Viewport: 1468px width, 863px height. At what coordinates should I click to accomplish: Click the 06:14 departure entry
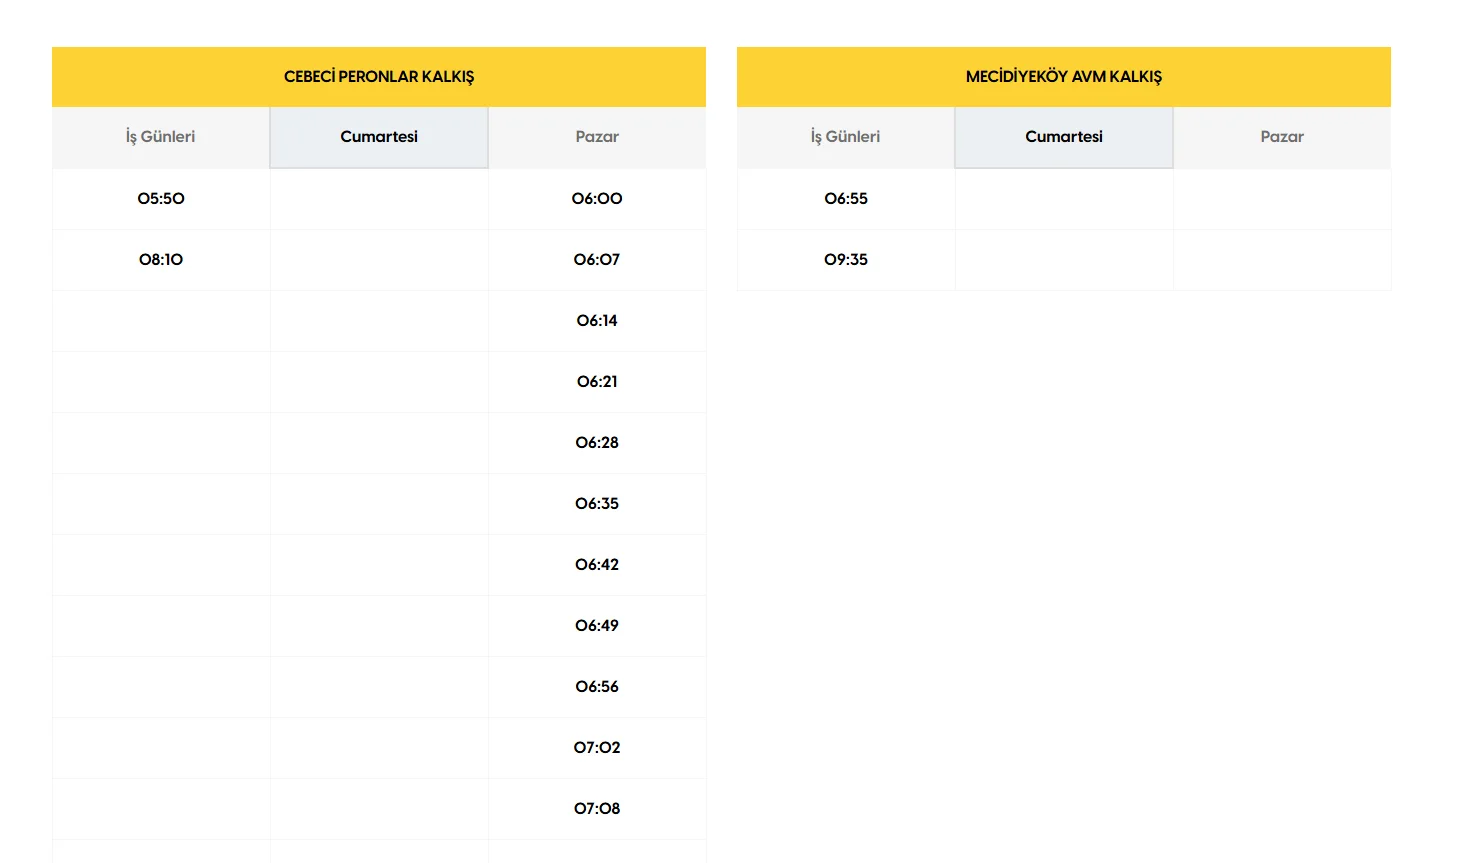(x=597, y=321)
